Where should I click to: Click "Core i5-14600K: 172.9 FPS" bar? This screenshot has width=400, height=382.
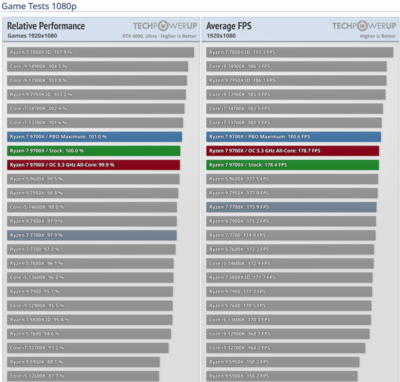(x=290, y=263)
